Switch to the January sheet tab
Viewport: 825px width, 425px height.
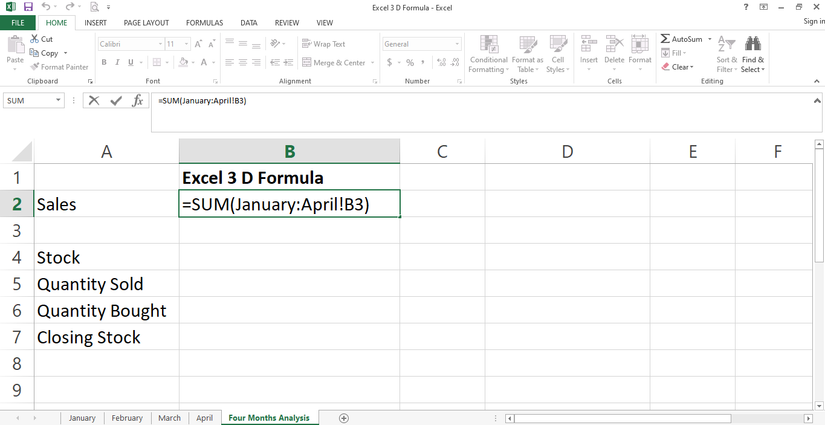point(82,418)
